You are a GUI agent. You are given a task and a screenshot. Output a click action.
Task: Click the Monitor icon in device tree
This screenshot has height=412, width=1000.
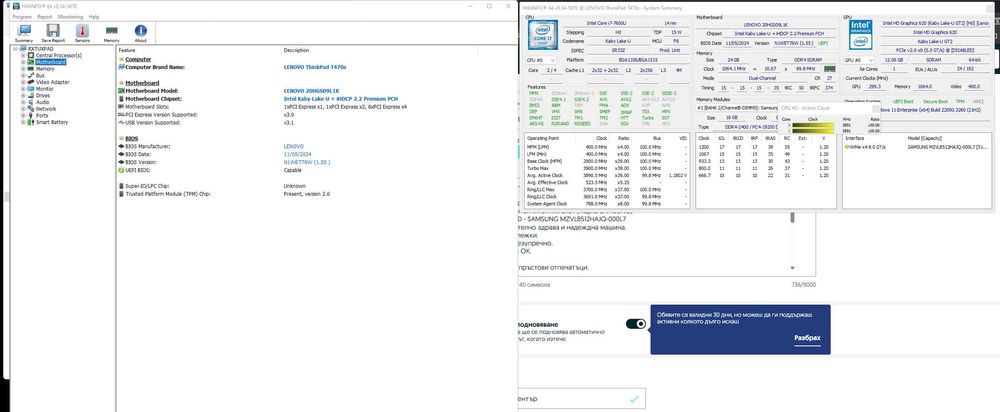(31, 89)
